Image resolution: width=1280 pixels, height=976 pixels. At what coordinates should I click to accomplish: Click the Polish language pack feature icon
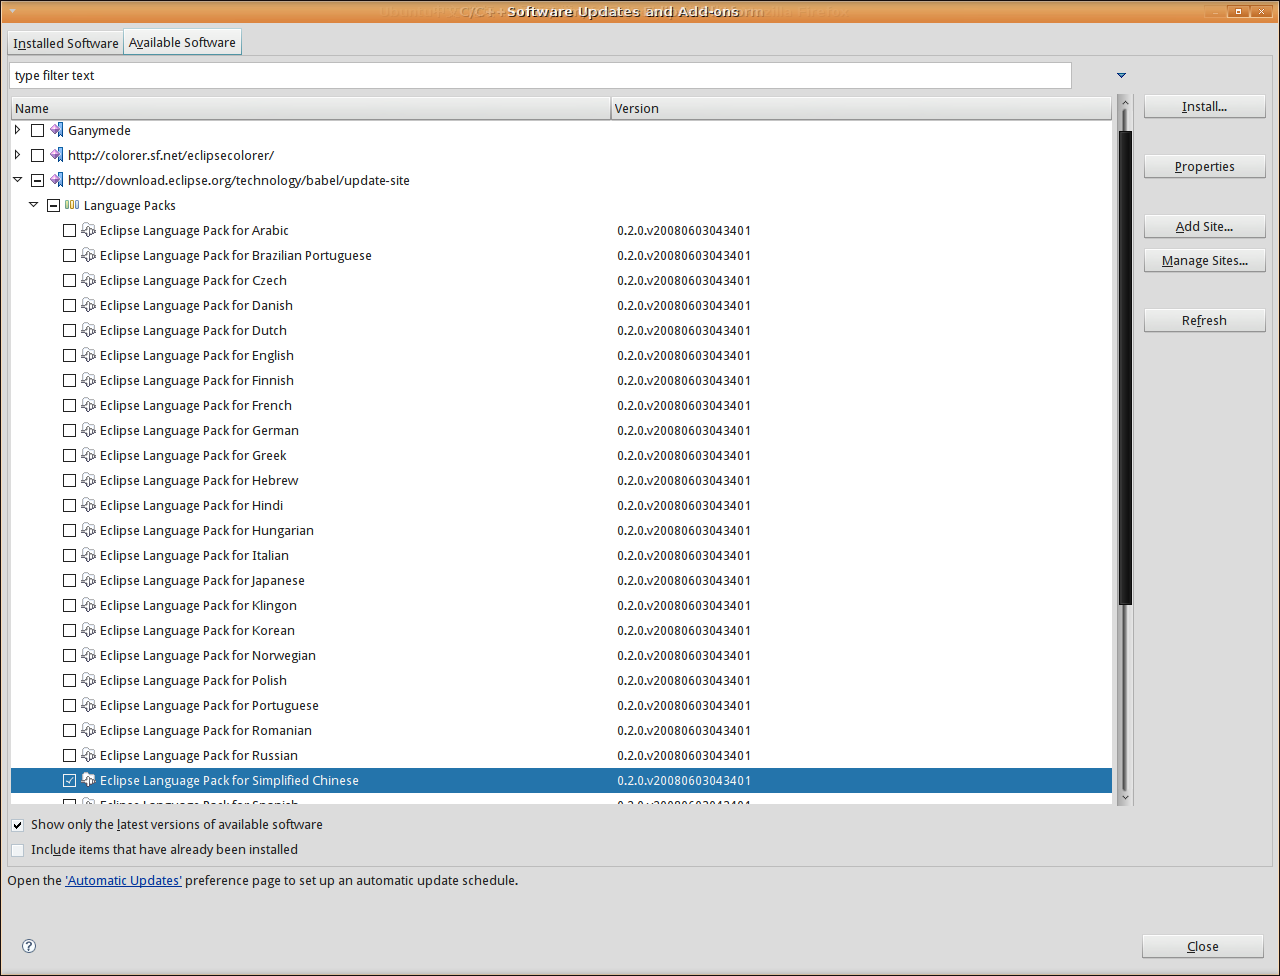(x=89, y=680)
